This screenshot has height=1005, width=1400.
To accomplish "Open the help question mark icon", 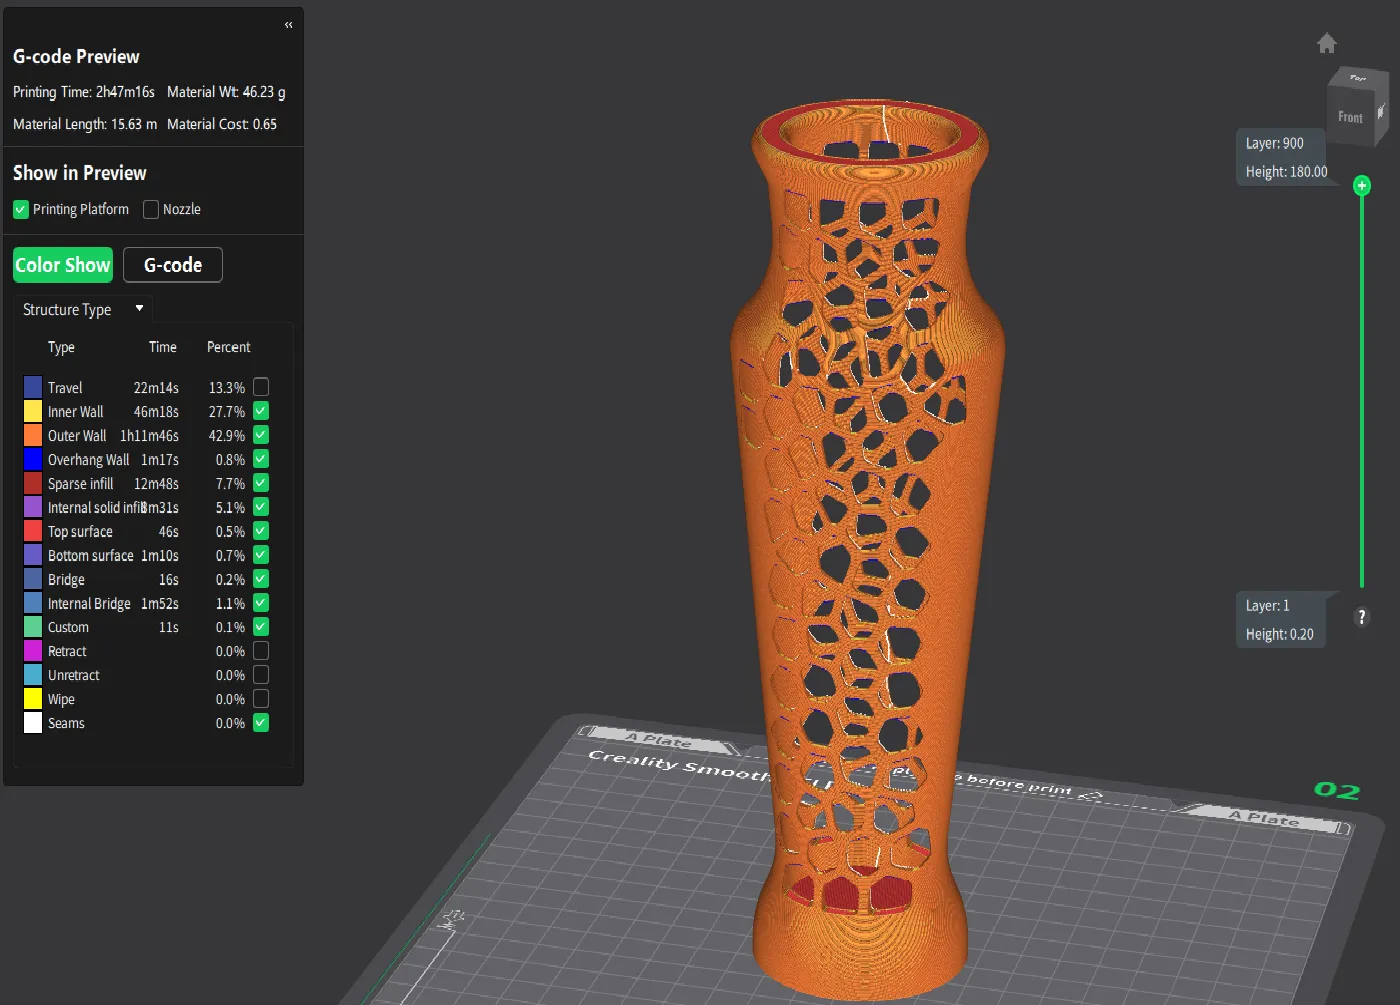I will 1362,617.
